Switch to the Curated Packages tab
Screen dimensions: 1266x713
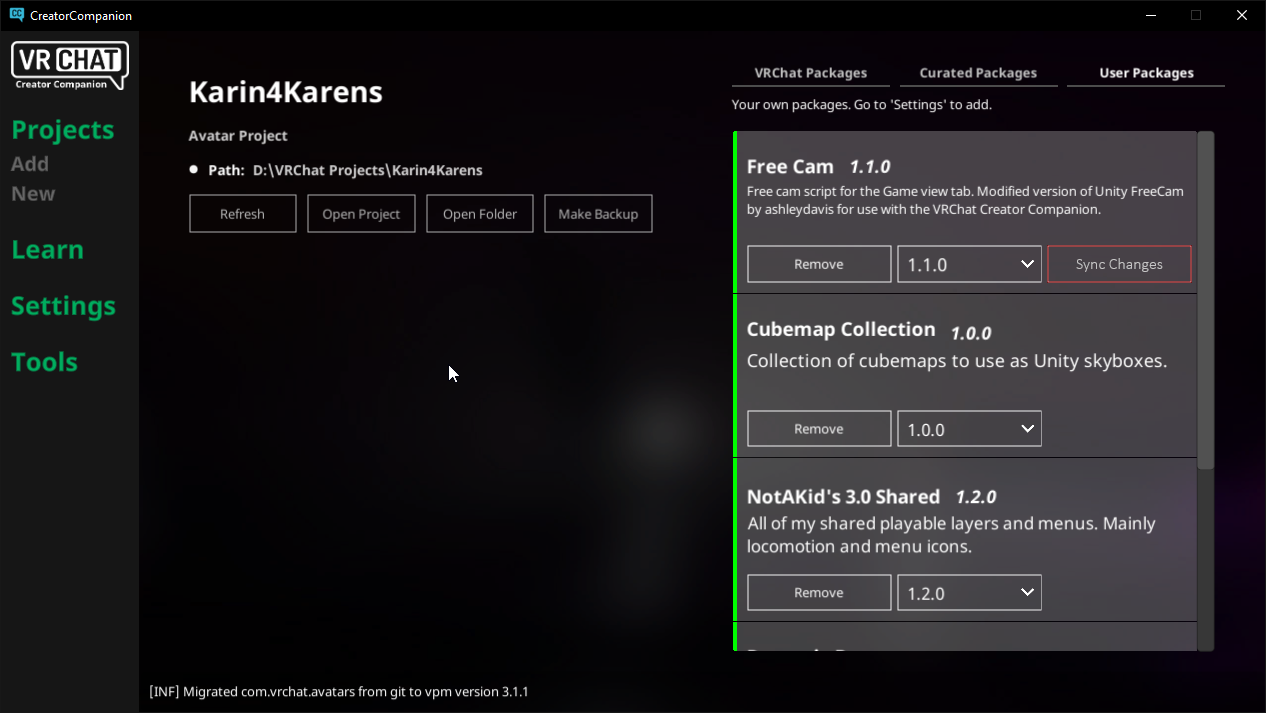pos(978,73)
